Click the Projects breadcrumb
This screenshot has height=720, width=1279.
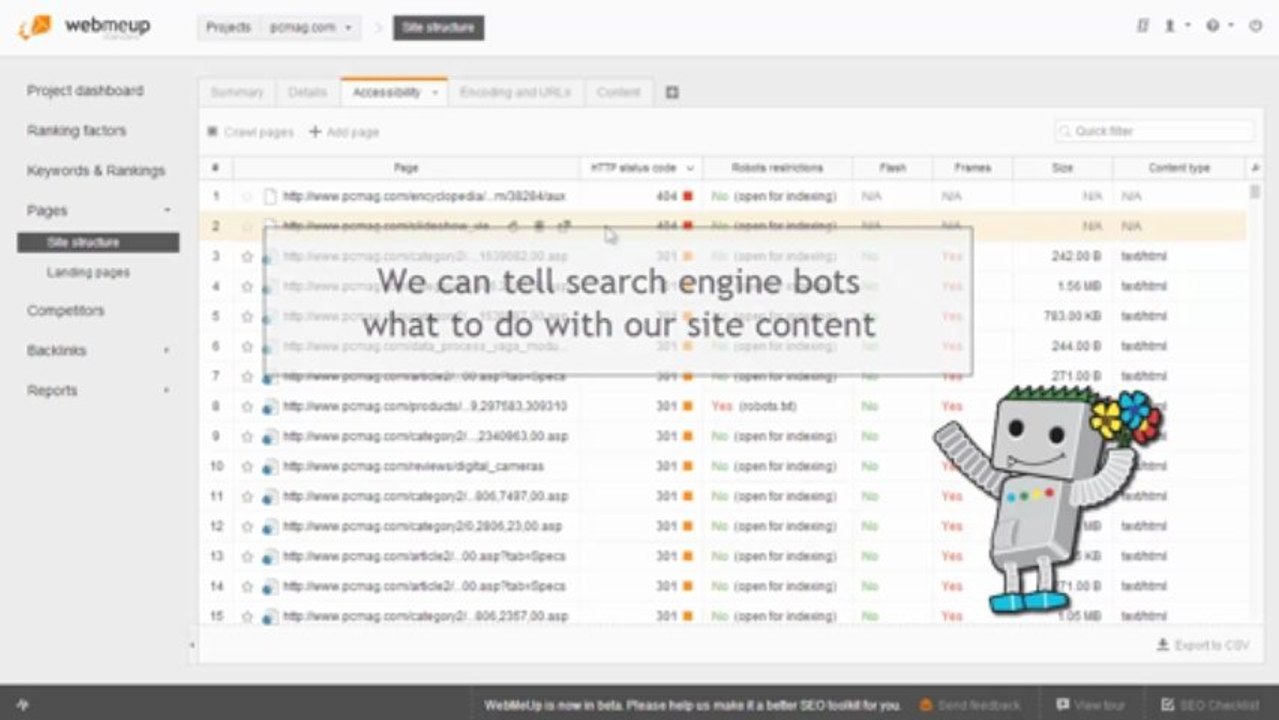pyautogui.click(x=229, y=27)
